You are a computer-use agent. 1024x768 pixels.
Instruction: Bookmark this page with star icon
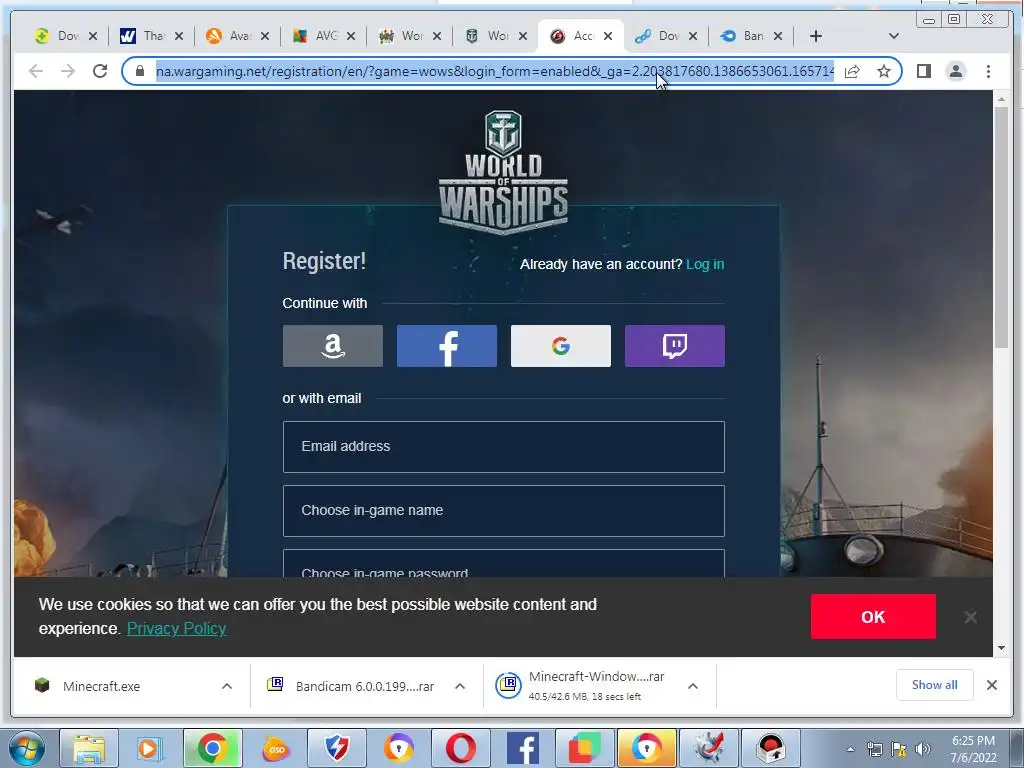coord(884,71)
